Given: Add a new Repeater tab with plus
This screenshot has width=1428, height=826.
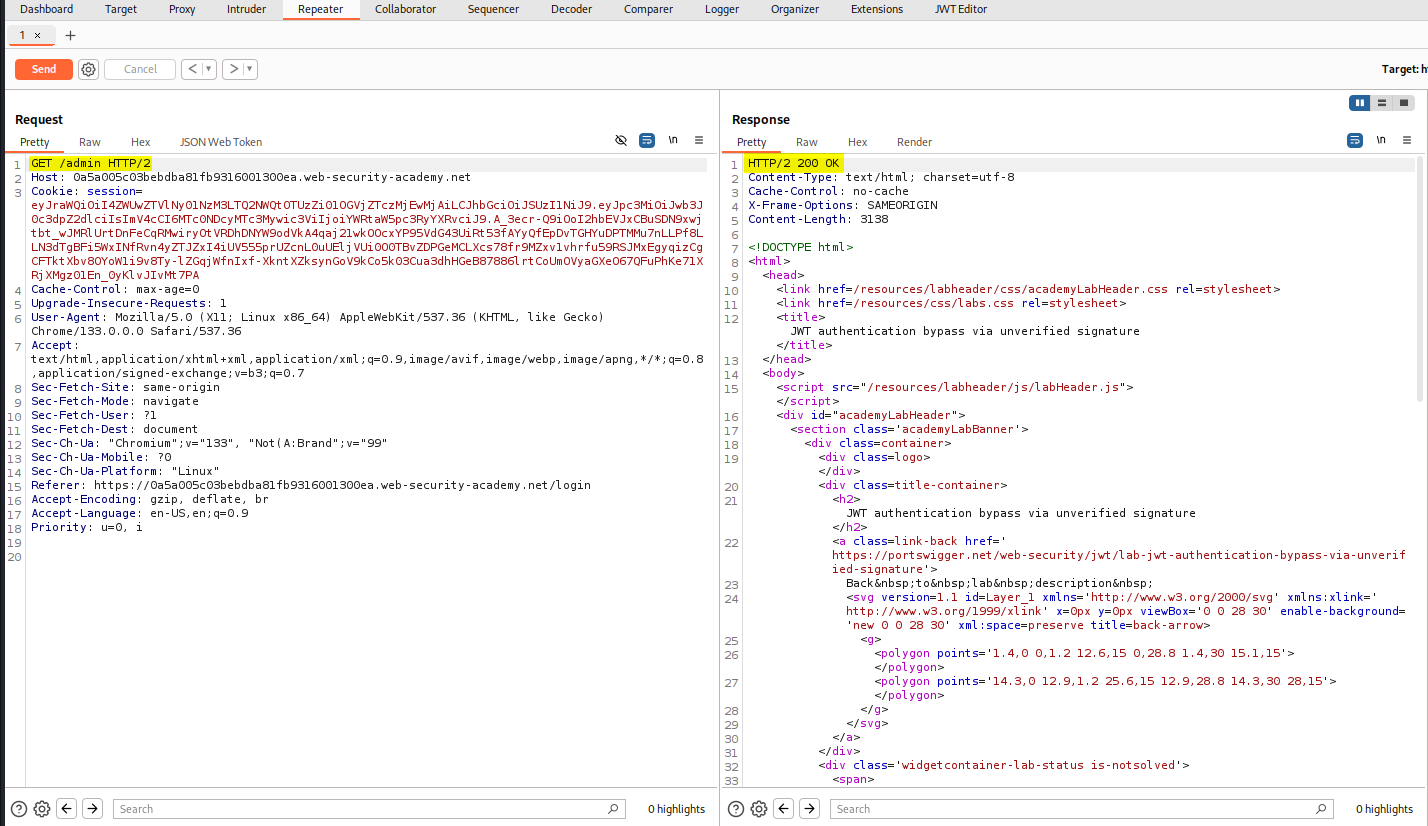Looking at the screenshot, I should click(x=70, y=35).
